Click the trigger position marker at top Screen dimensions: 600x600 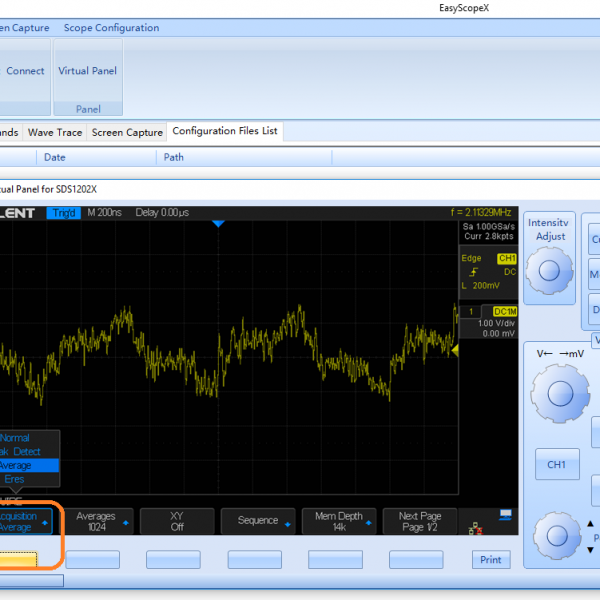click(219, 224)
